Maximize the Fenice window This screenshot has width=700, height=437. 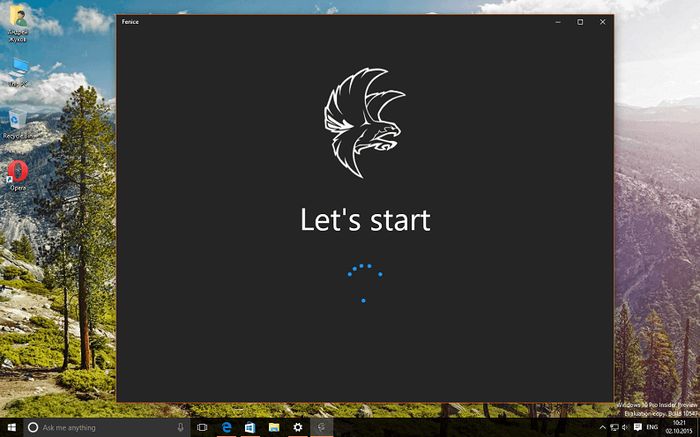point(580,21)
